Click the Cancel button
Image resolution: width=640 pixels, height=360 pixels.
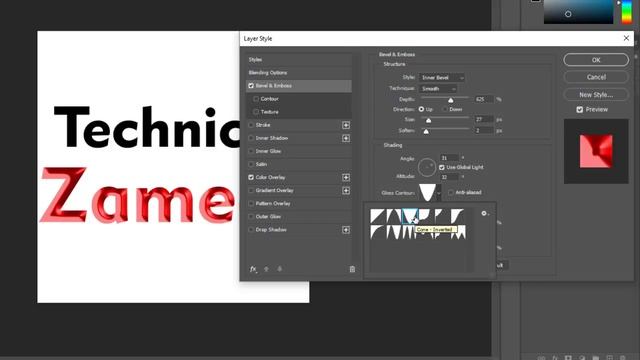[596, 77]
